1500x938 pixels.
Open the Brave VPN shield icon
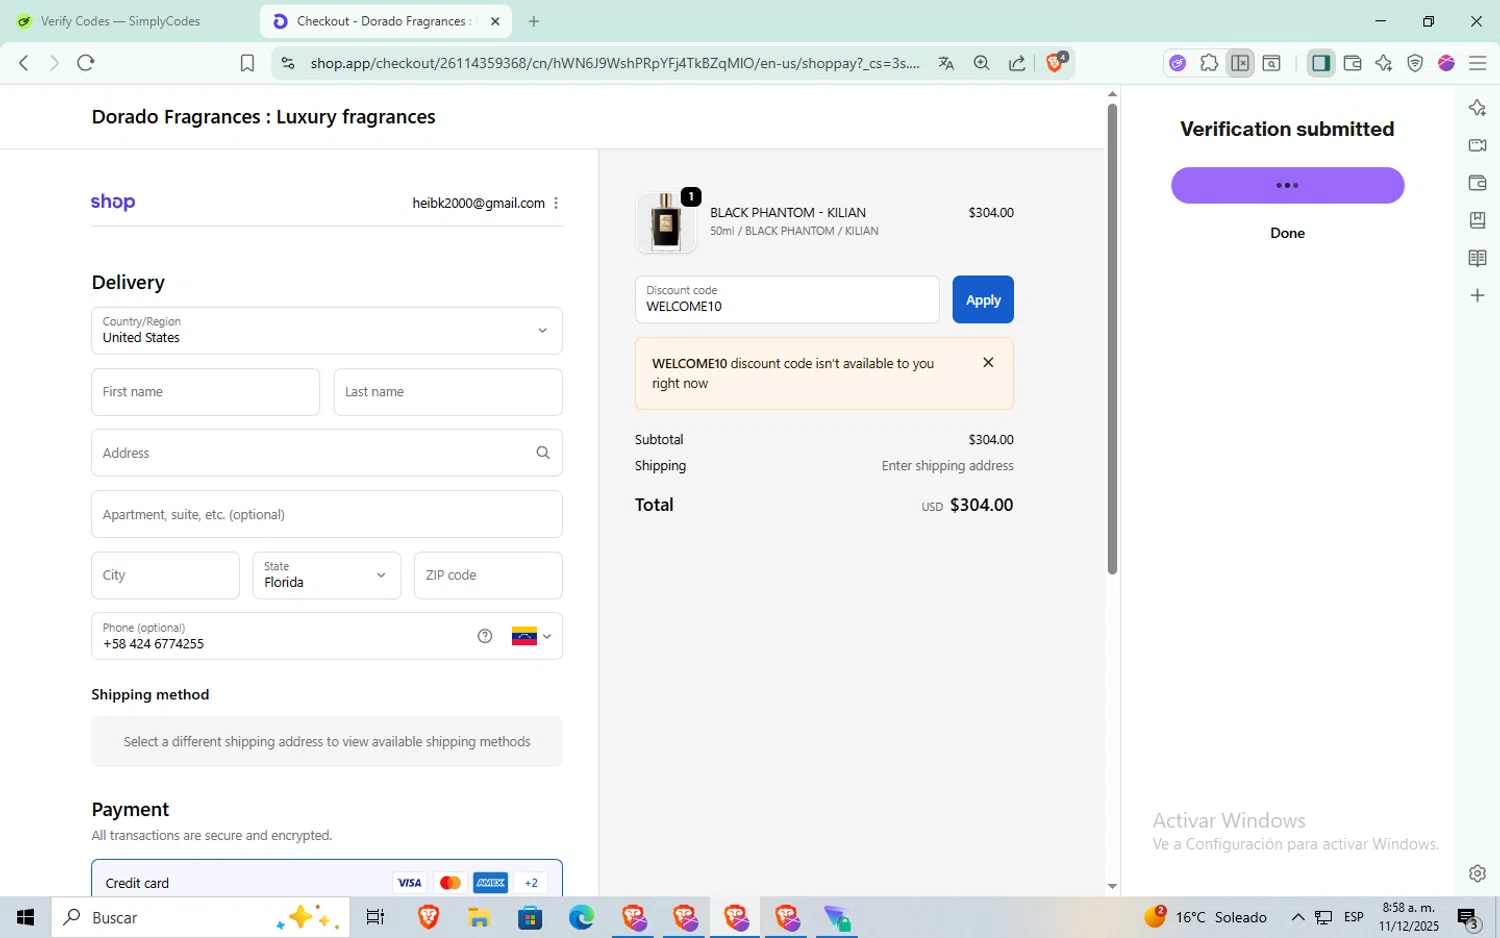coord(1415,63)
